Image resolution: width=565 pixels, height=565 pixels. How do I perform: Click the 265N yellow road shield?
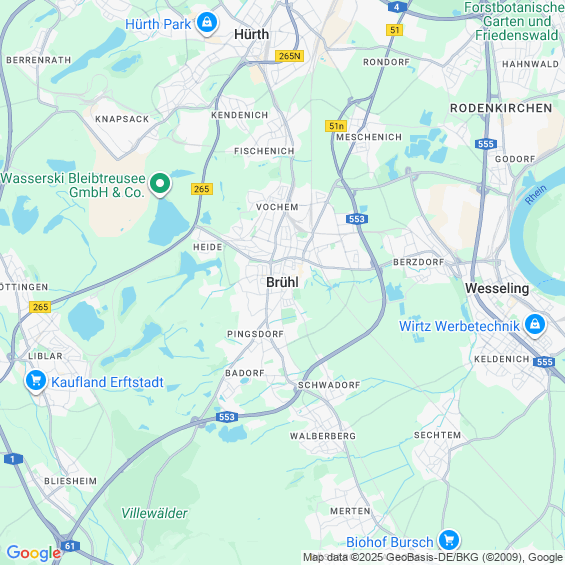pyautogui.click(x=289, y=56)
